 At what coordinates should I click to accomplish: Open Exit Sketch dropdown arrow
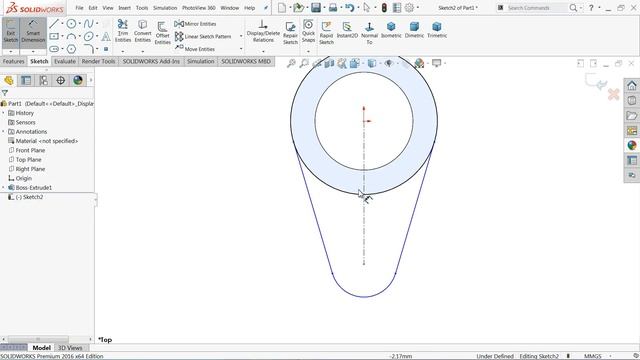click(11, 52)
